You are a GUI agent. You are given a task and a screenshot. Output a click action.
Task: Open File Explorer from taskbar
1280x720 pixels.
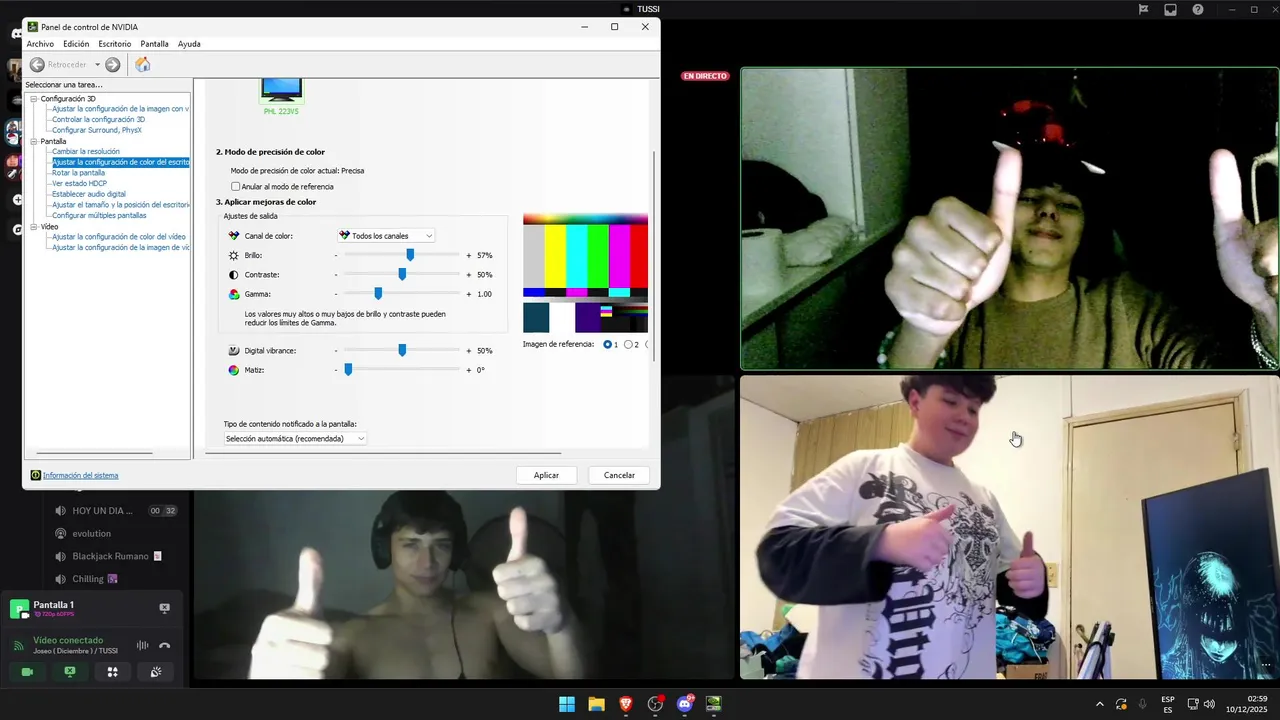point(596,704)
